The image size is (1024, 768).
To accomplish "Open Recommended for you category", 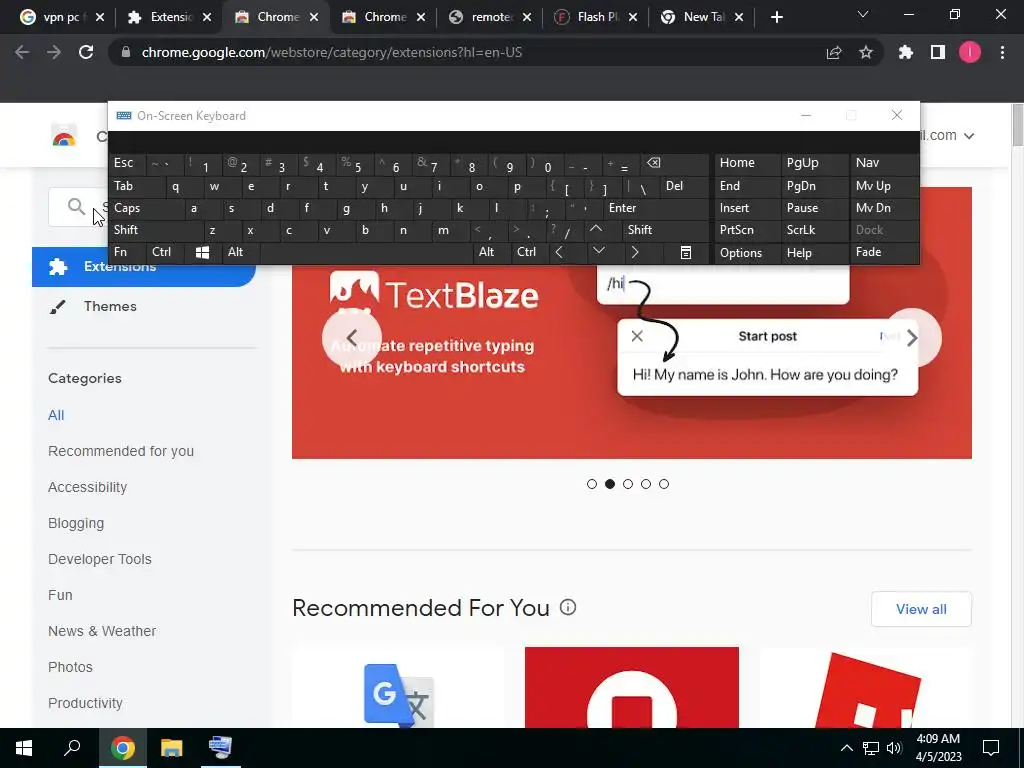I will tap(121, 451).
